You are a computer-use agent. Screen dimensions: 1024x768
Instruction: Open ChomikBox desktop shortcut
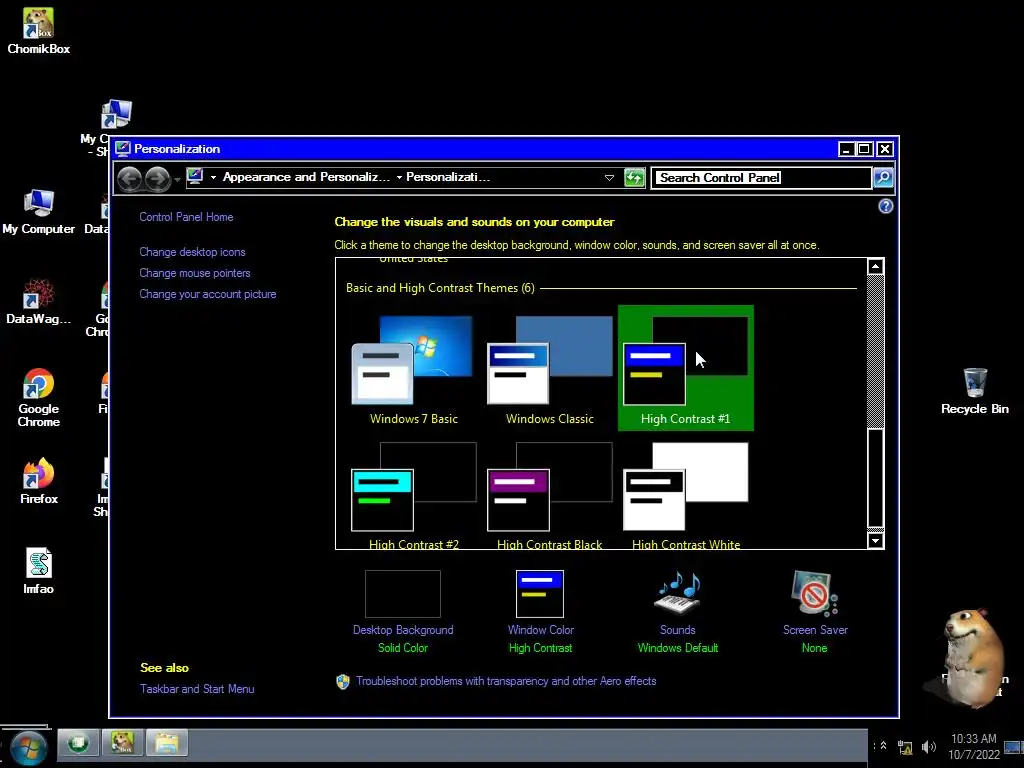tap(38, 31)
